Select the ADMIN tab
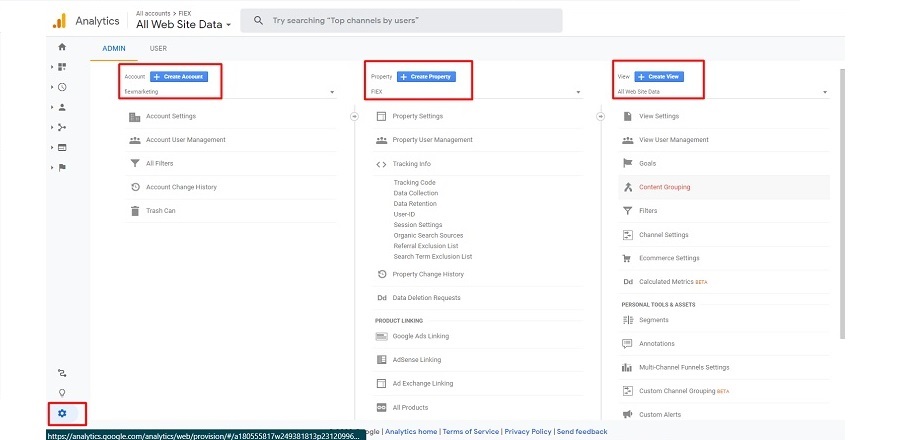Screen dimensions: 900x440 click(x=114, y=48)
